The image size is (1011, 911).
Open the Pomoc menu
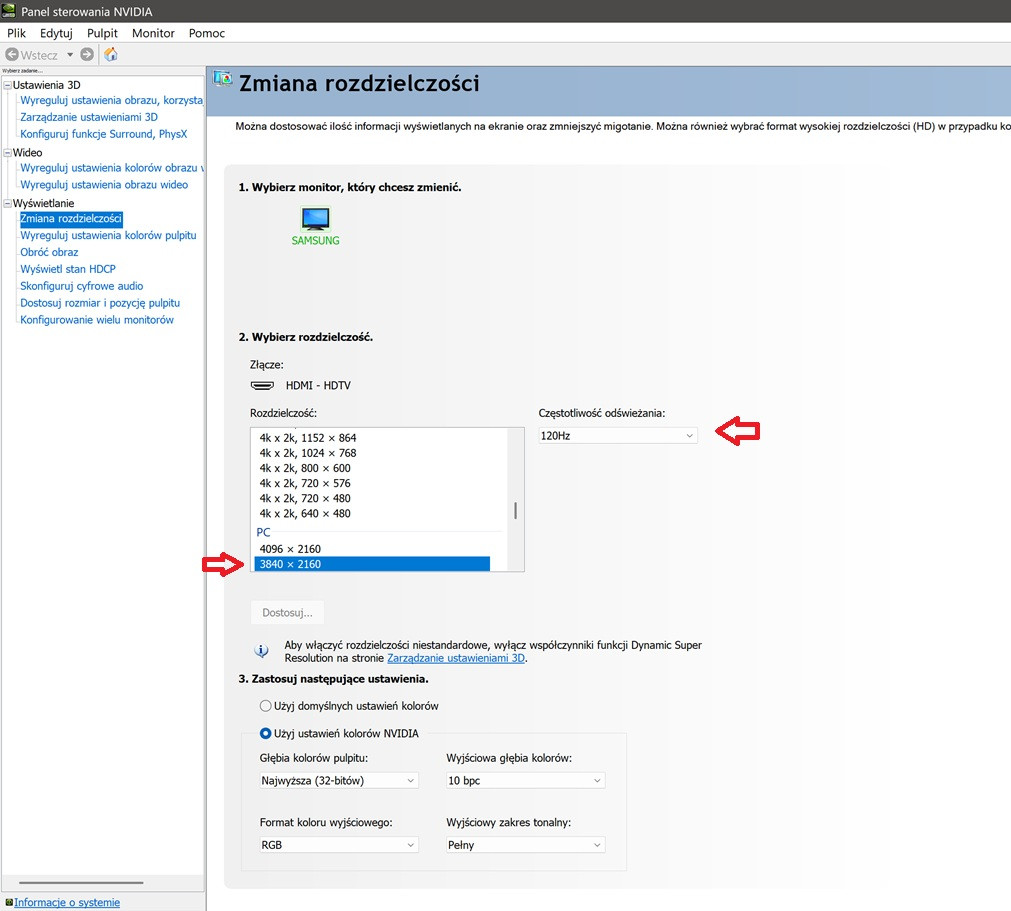(207, 33)
